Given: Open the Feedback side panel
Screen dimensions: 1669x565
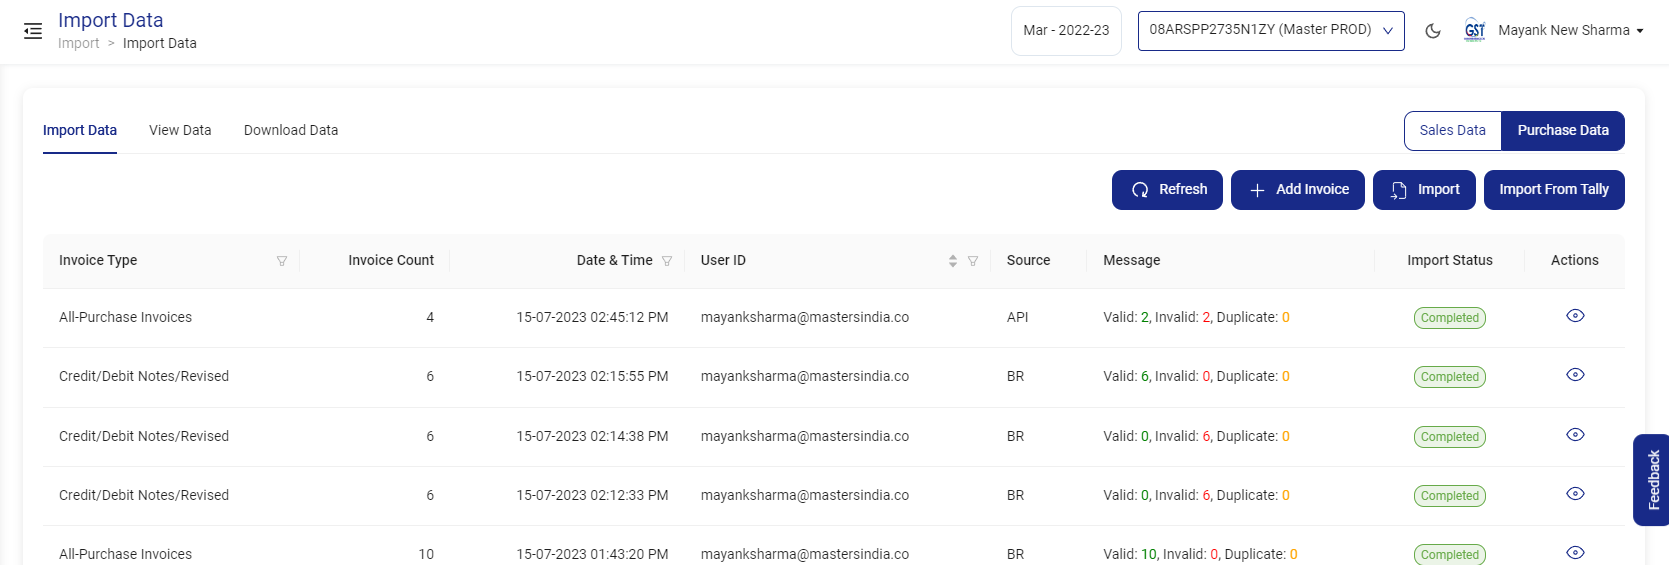Looking at the screenshot, I should 1653,480.
